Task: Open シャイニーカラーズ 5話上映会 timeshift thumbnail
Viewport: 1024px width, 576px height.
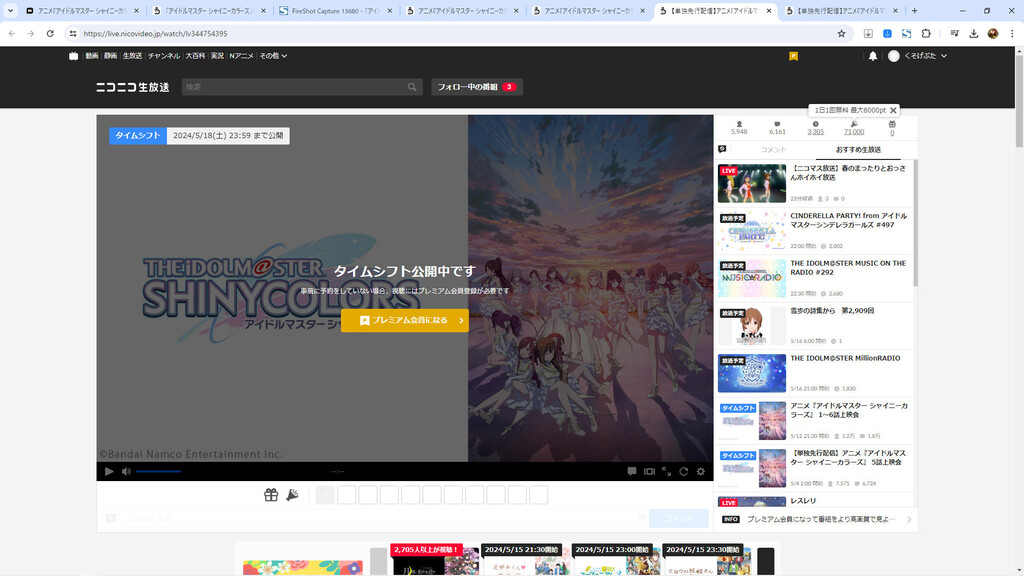Action: tap(752, 468)
